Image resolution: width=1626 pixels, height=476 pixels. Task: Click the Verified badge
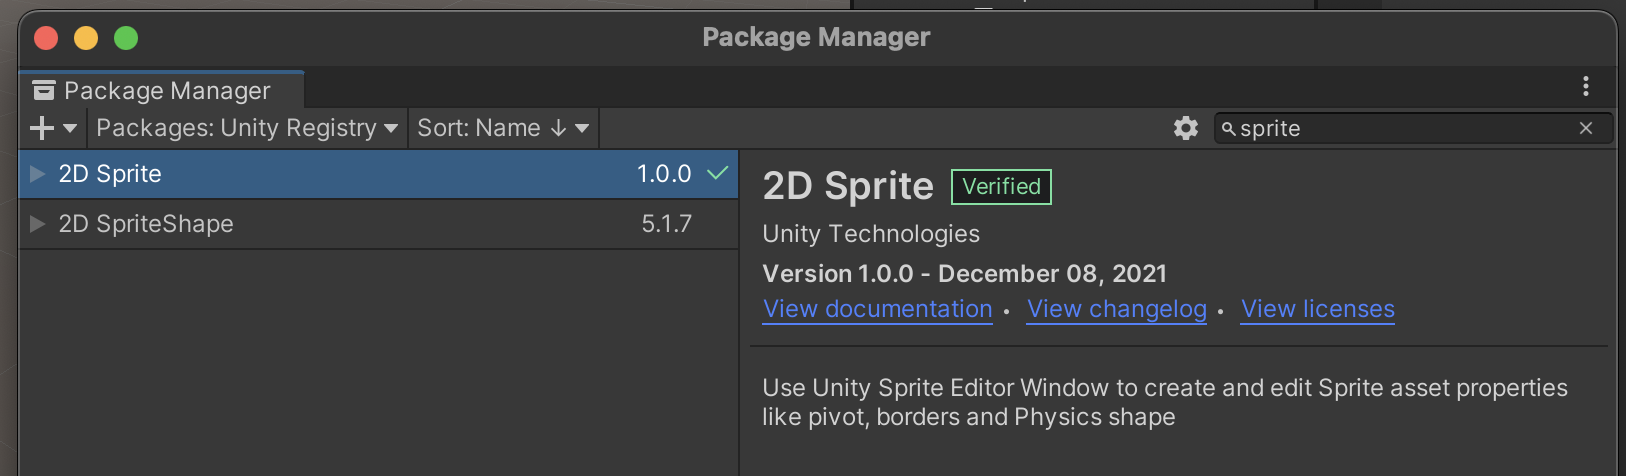tap(1001, 187)
